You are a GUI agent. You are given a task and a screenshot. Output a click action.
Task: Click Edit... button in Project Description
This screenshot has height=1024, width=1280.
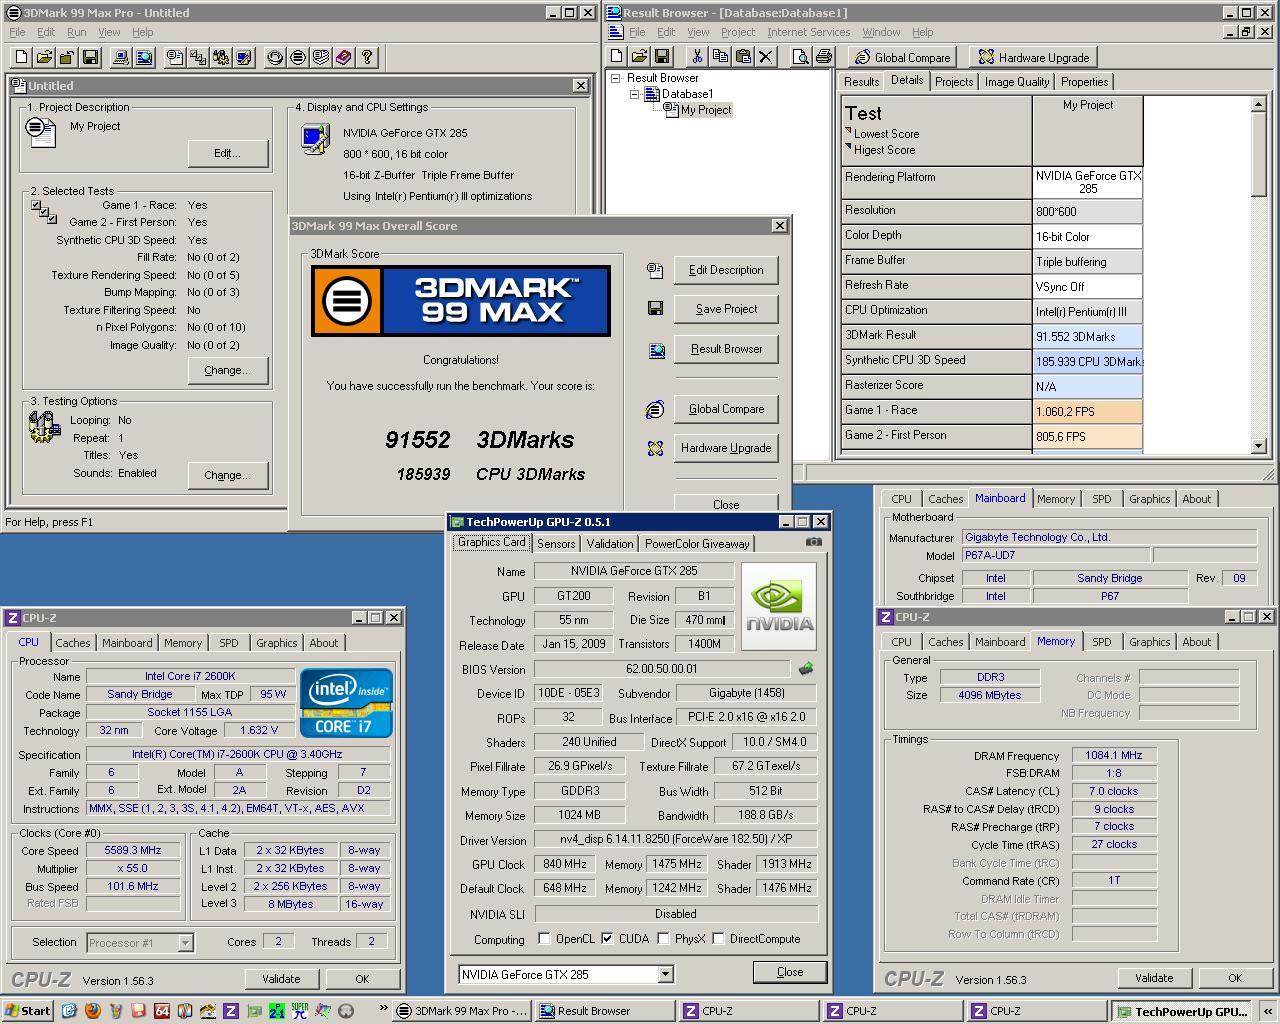[228, 153]
